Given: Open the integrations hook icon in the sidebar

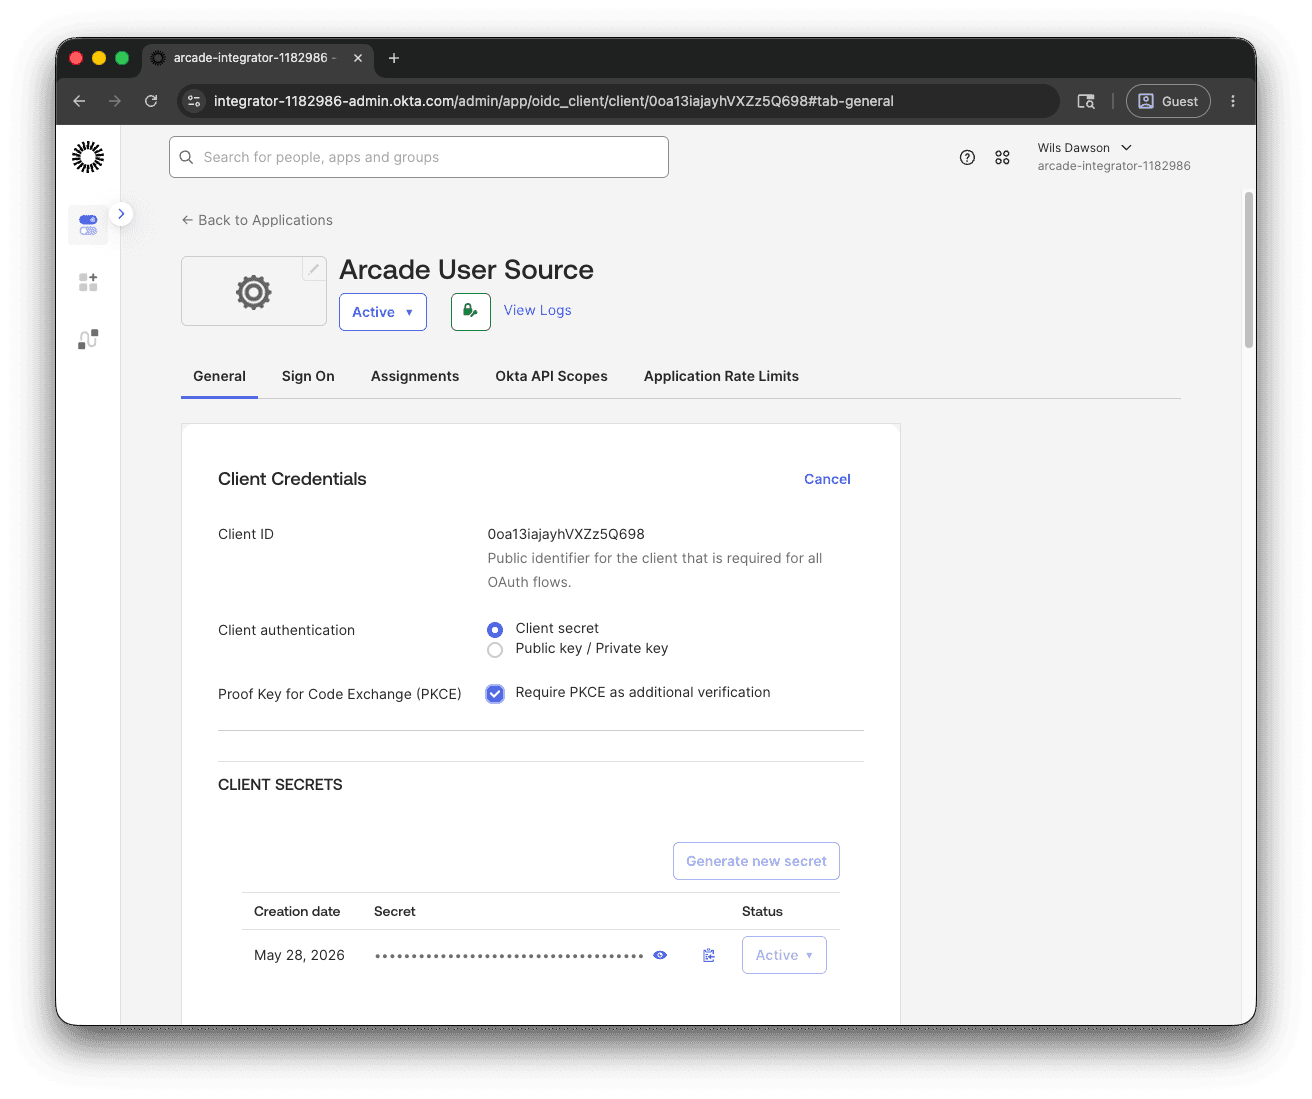Looking at the screenshot, I should 88,339.
